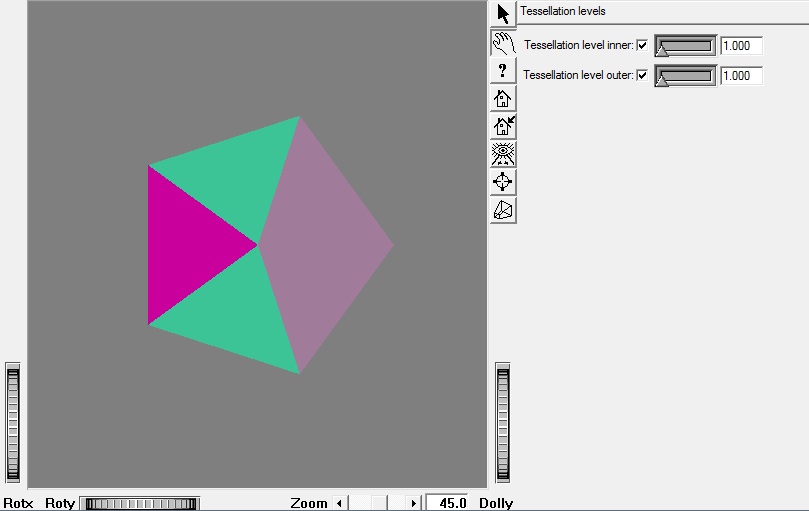Open help with the question mark icon

tap(503, 70)
